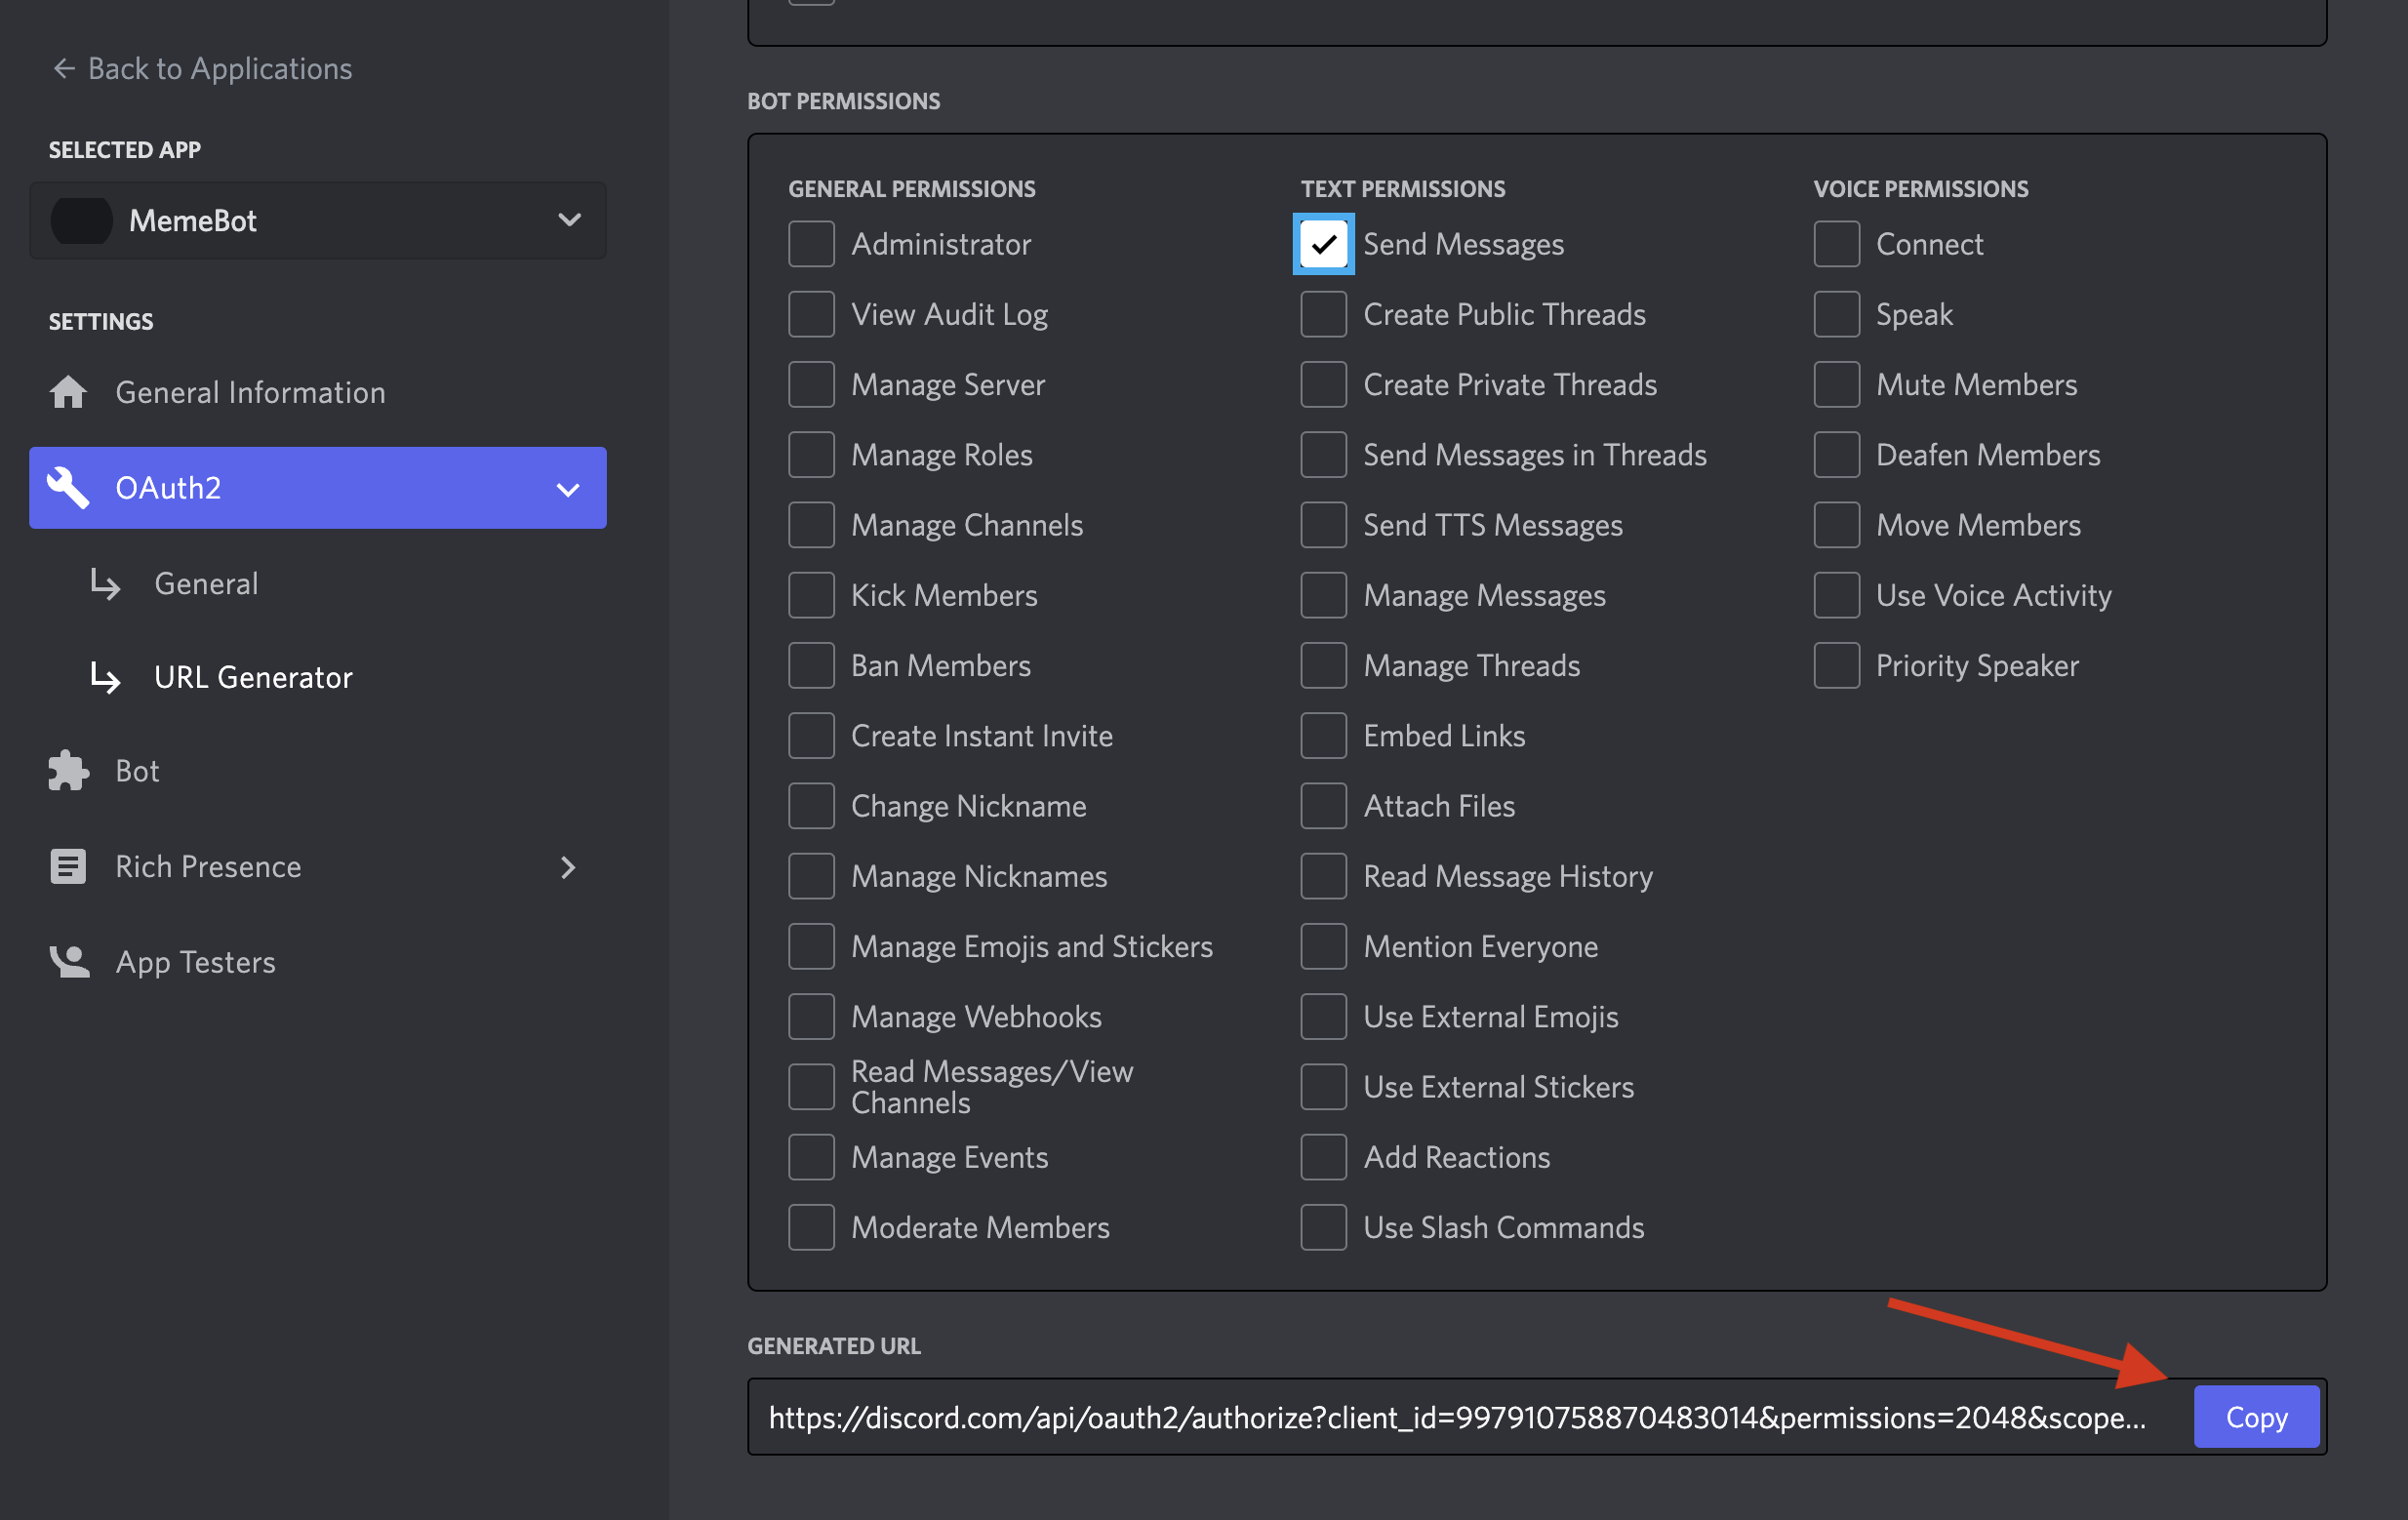Tick the Embed Links checkbox
The width and height of the screenshot is (2408, 1520).
(1323, 736)
